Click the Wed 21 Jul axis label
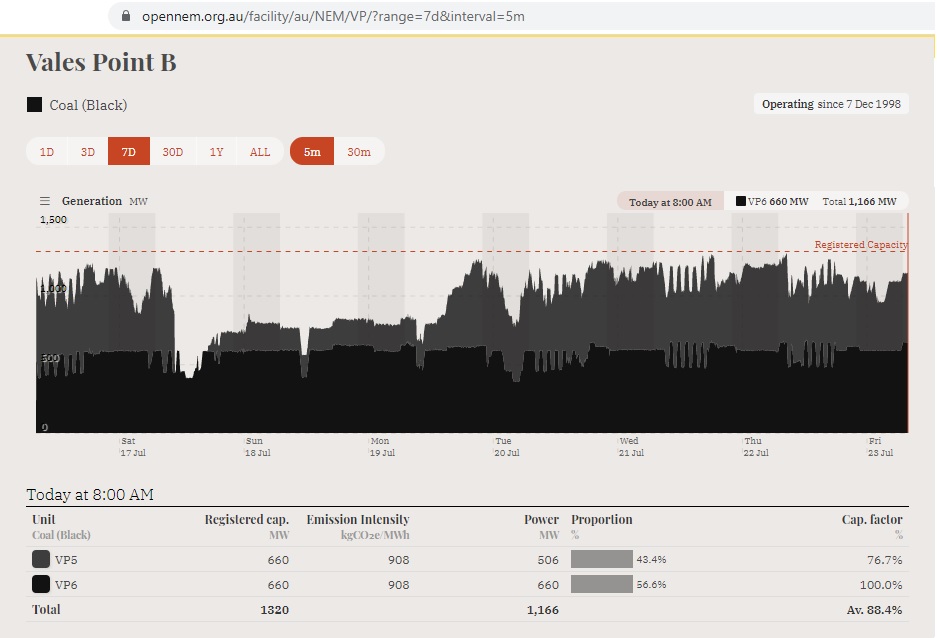This screenshot has width=937, height=638. [x=631, y=447]
